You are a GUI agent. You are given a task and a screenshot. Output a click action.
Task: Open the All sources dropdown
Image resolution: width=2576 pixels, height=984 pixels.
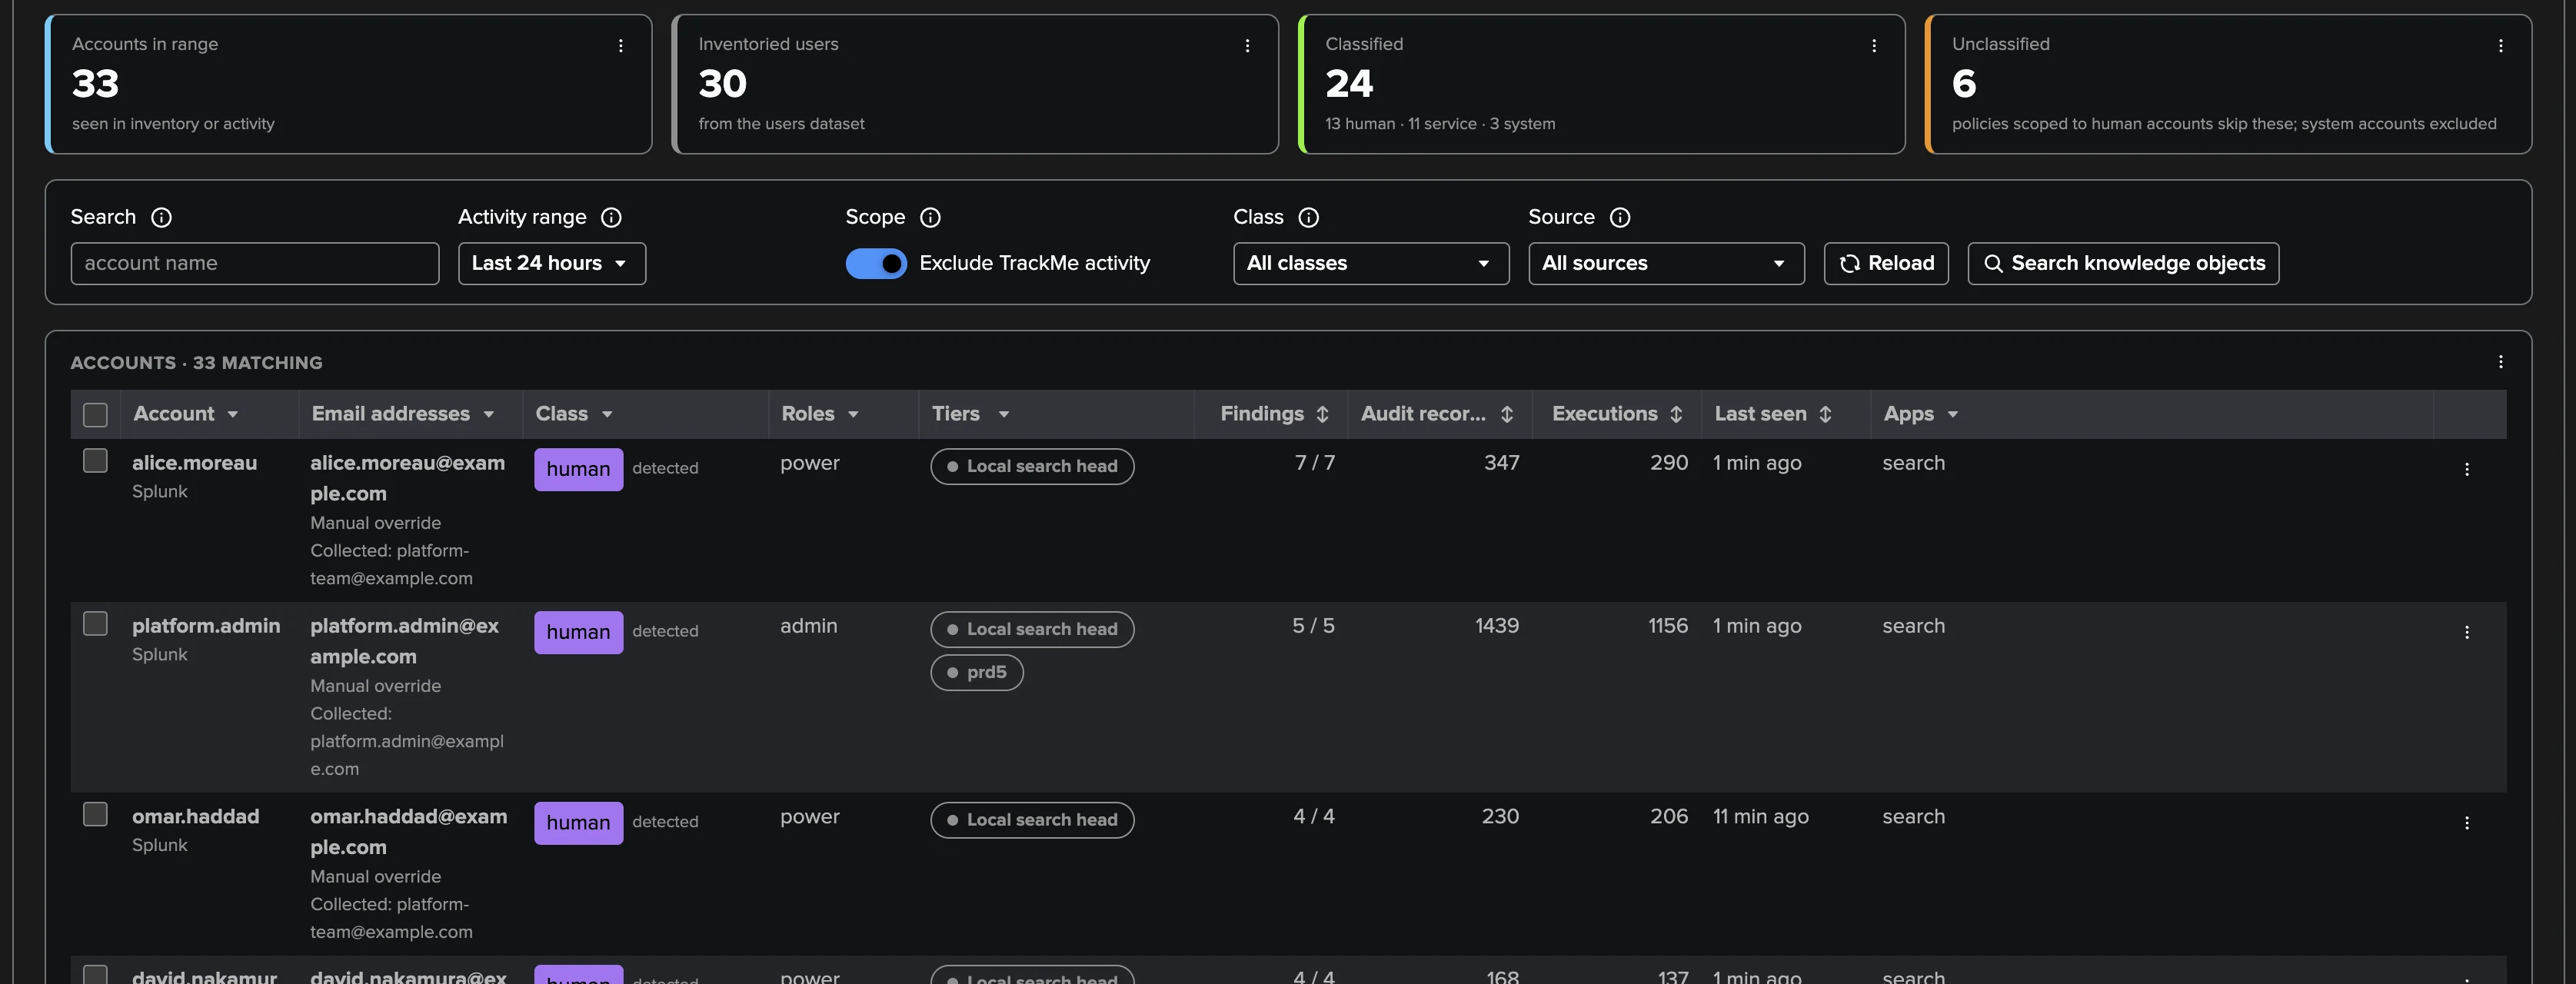[x=1666, y=264]
